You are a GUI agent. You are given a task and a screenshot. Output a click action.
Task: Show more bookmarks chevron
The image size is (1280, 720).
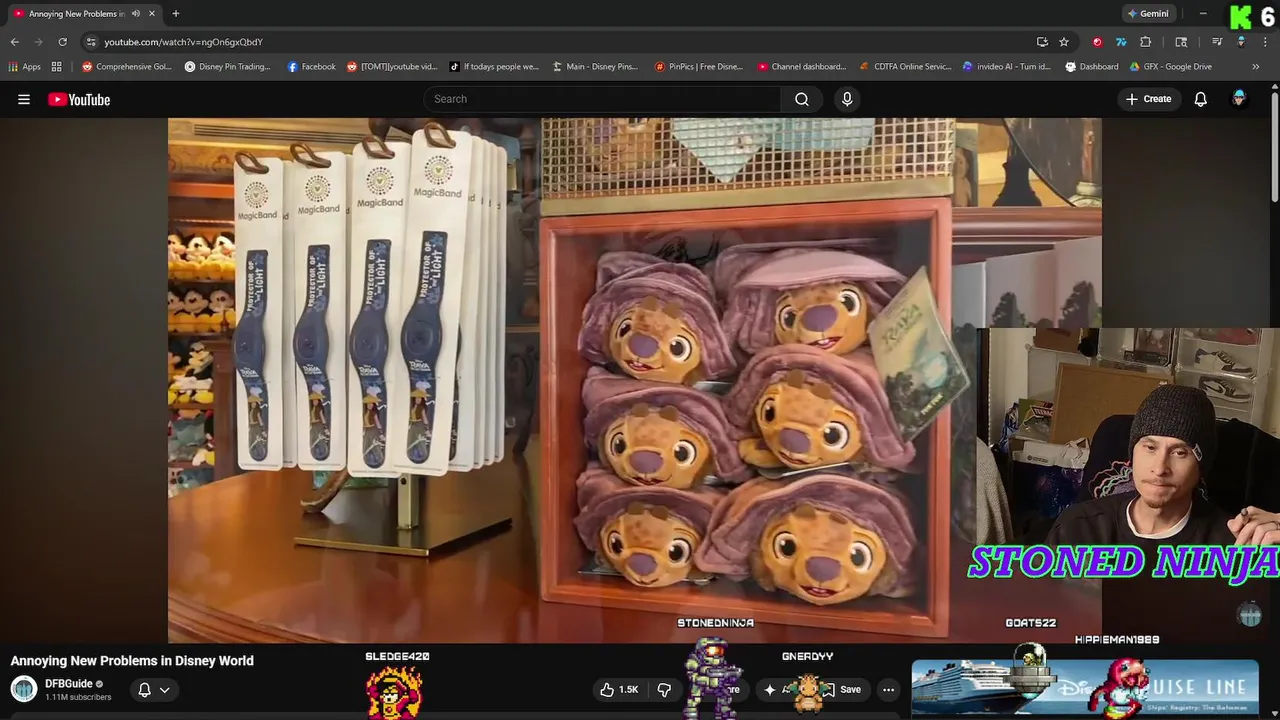(x=1255, y=67)
